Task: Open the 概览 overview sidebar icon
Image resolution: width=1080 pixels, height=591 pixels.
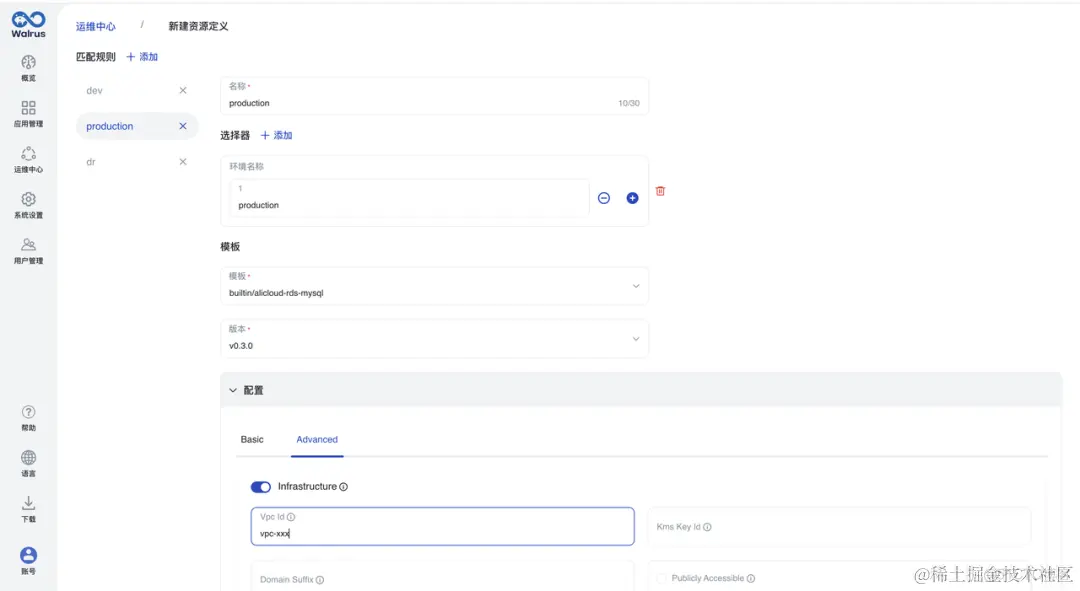Action: click(28, 68)
